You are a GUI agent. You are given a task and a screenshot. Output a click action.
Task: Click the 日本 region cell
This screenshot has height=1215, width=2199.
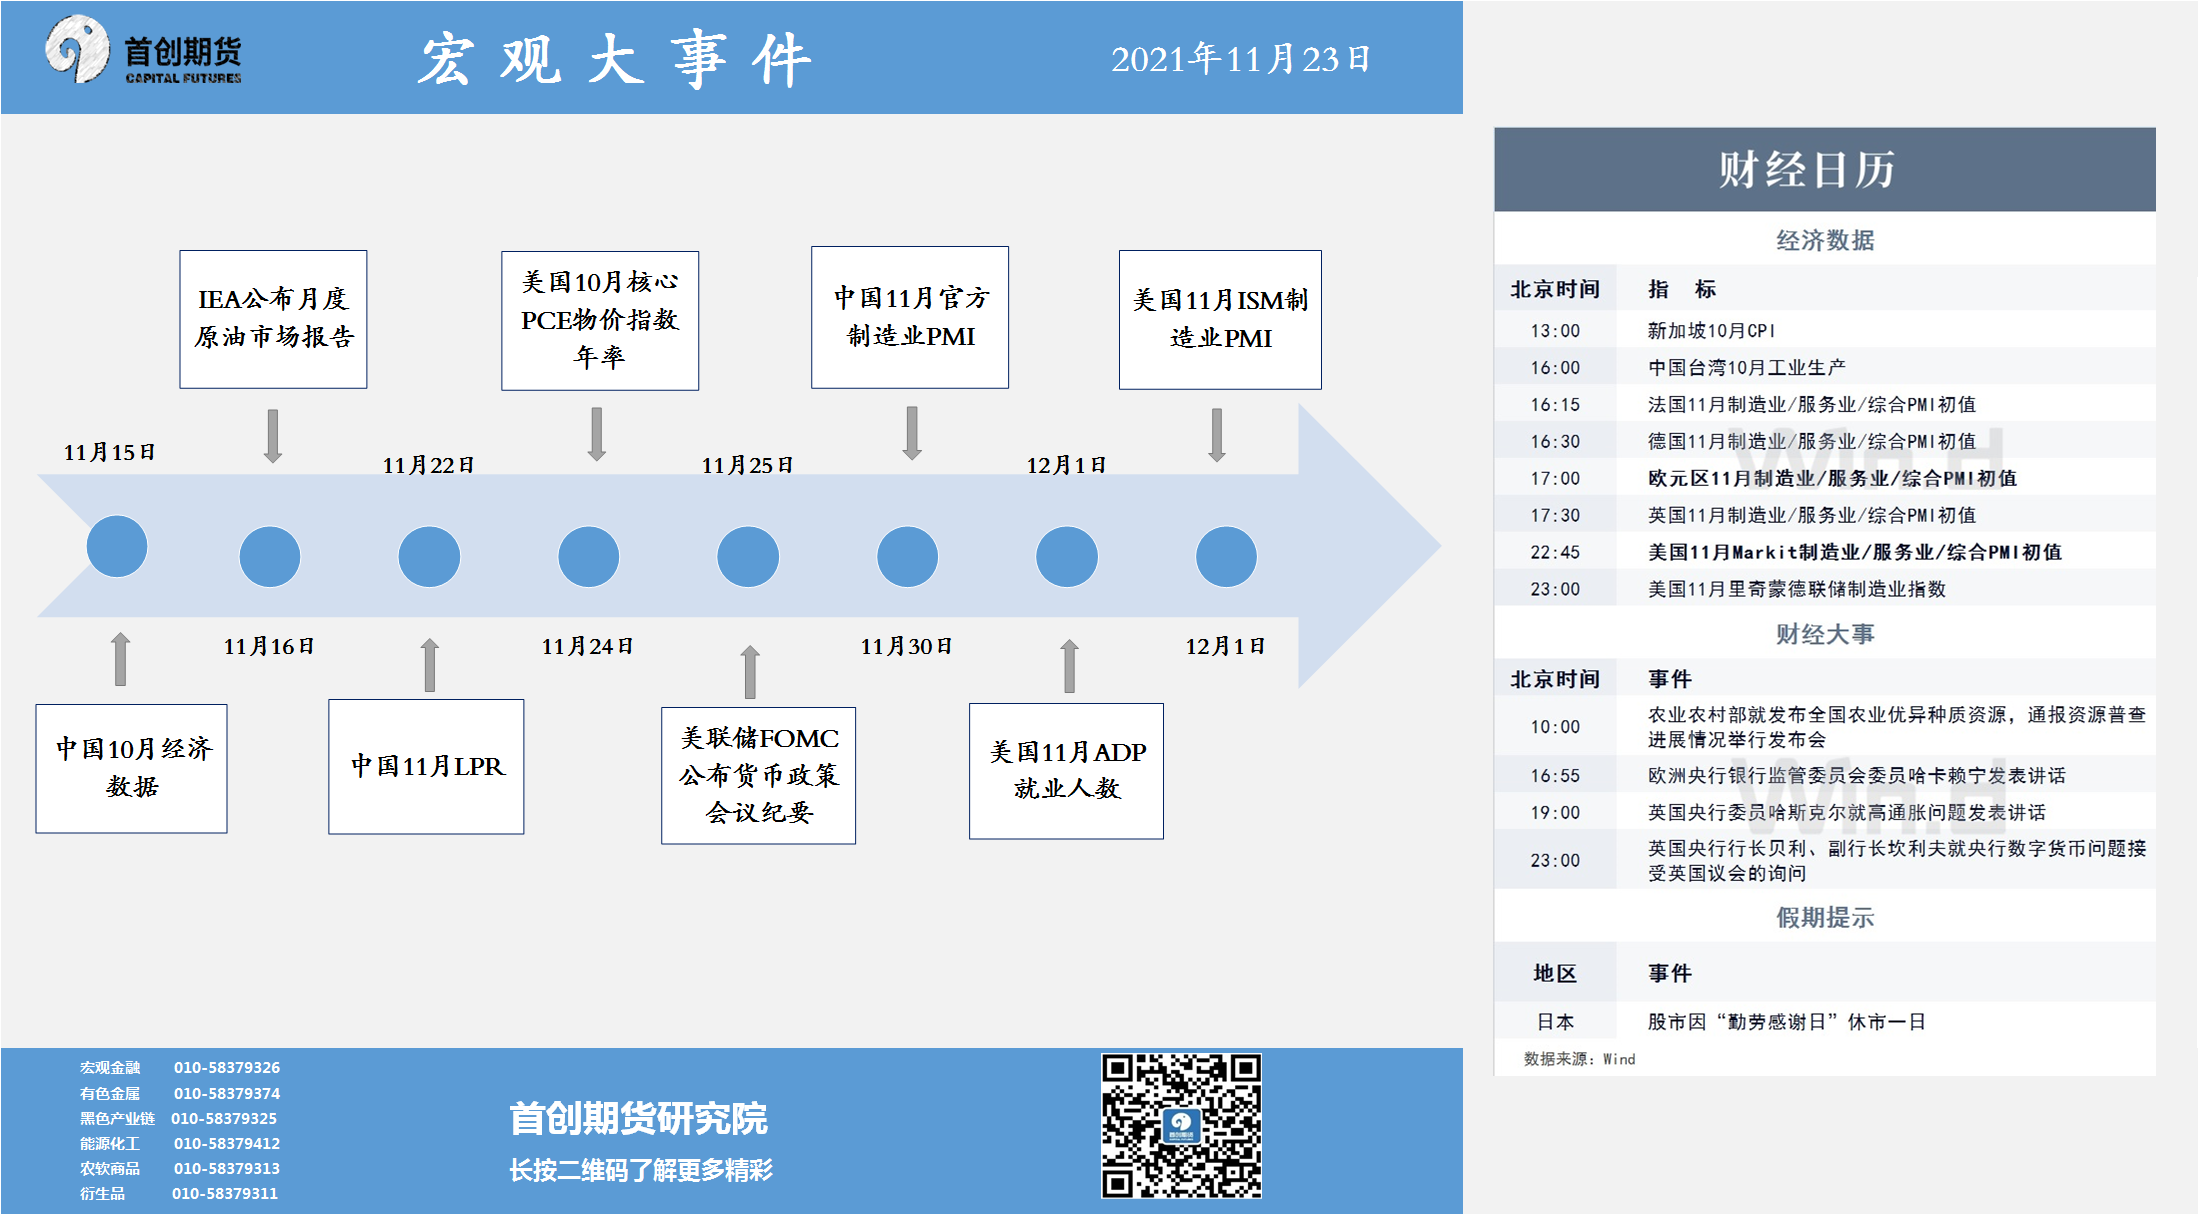click(x=1555, y=1021)
